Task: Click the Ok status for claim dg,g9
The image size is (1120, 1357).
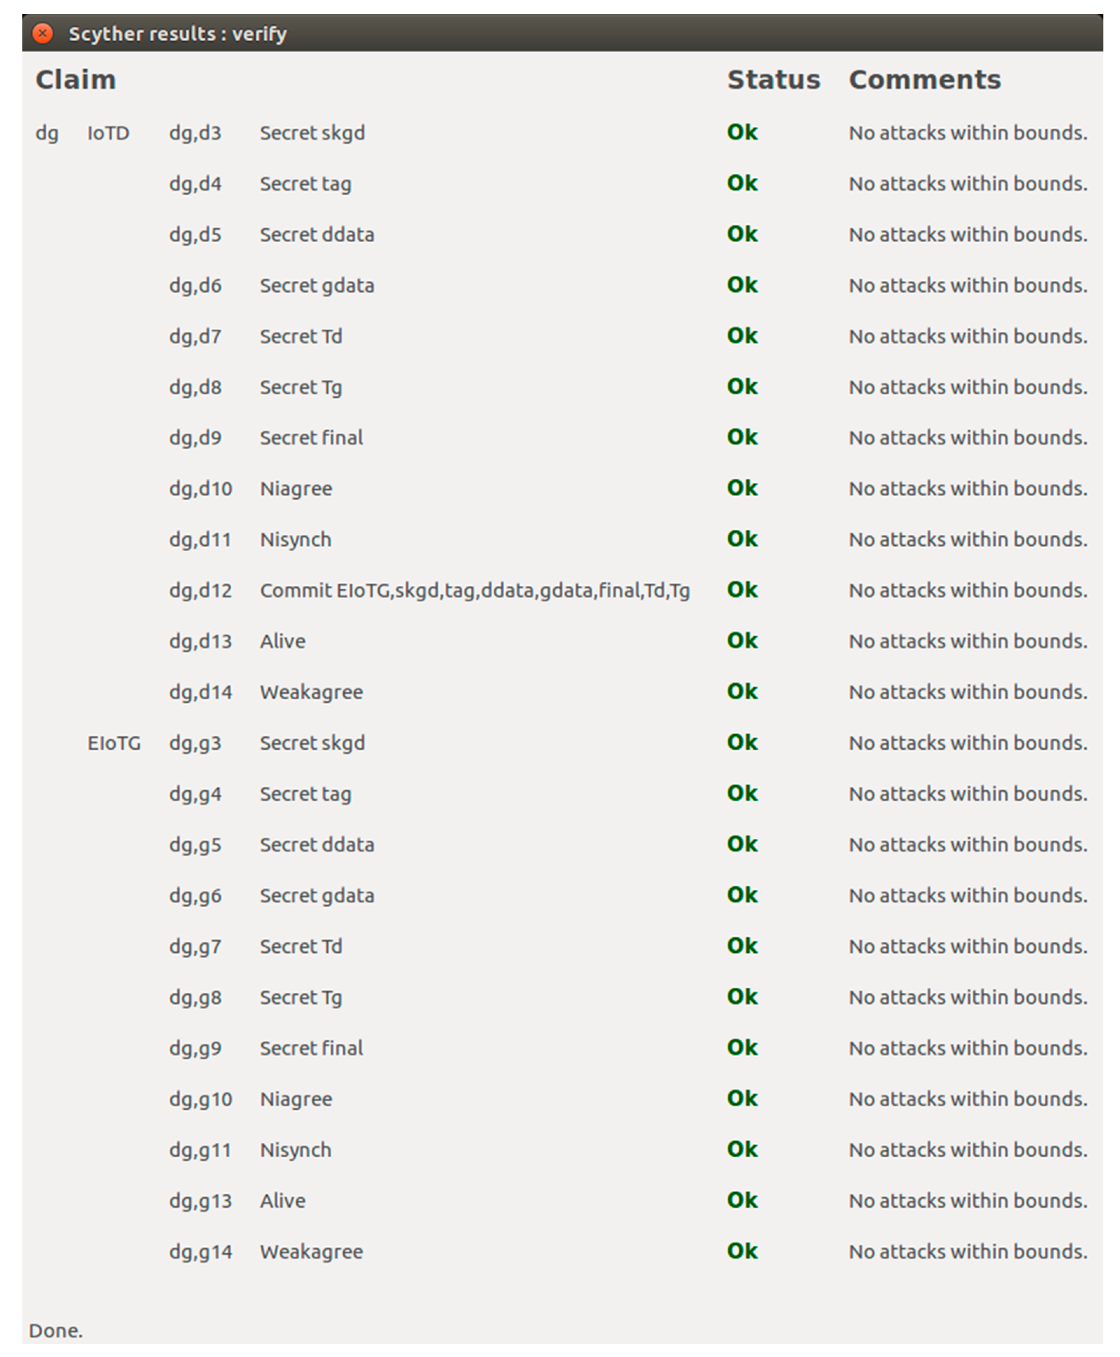Action: click(742, 1047)
